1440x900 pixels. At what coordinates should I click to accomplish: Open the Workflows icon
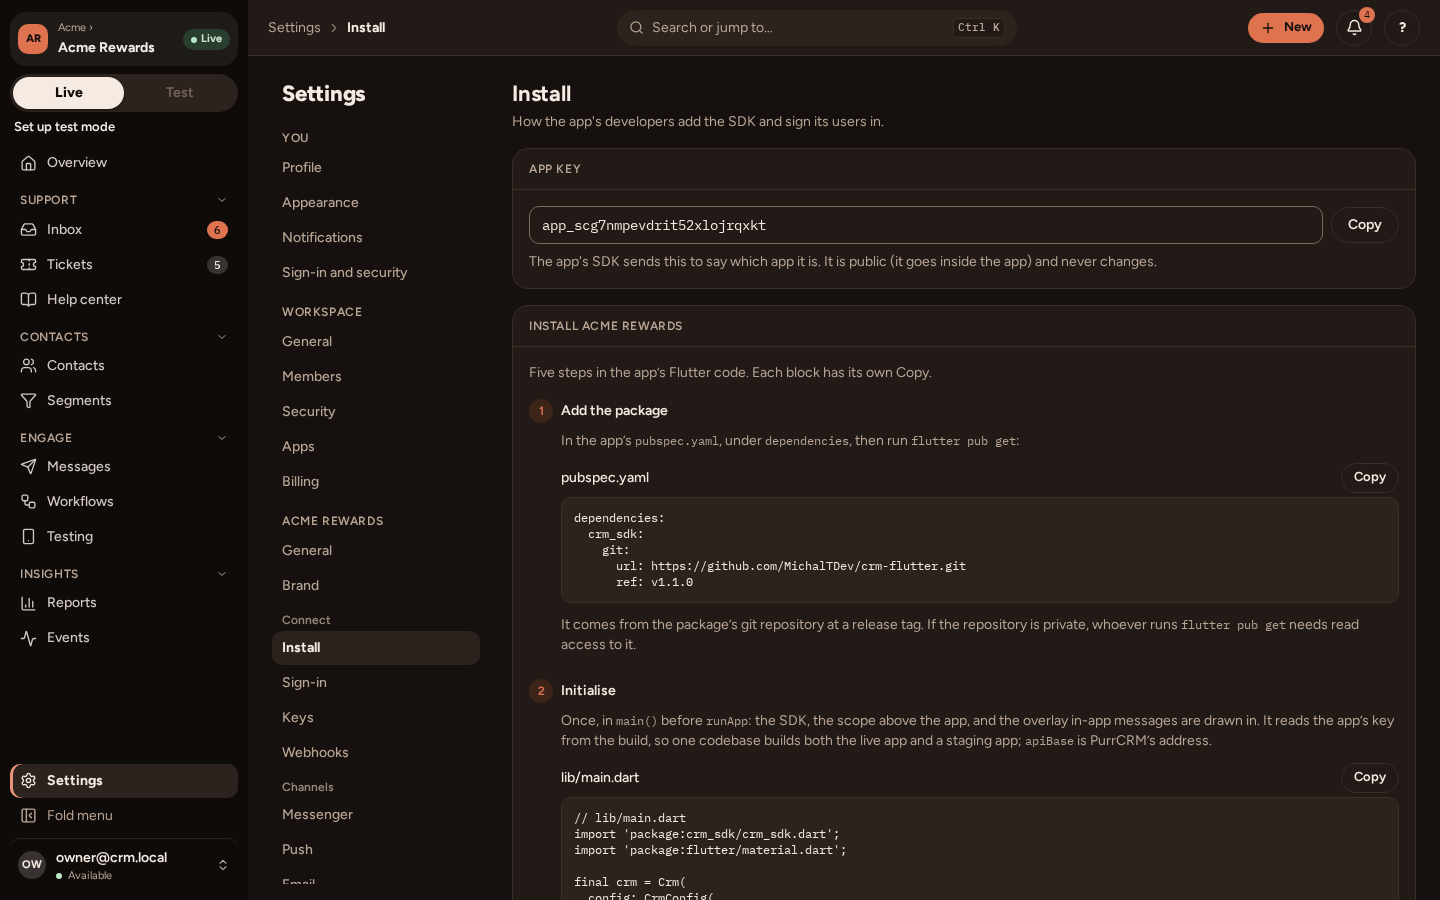[x=29, y=502]
